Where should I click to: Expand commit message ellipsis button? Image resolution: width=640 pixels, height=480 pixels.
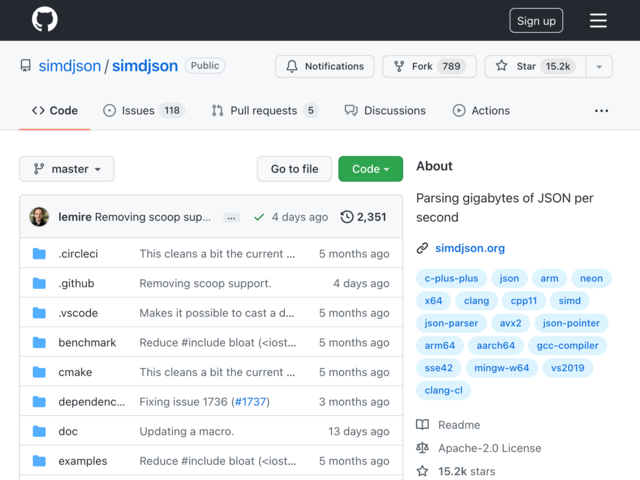point(231,218)
